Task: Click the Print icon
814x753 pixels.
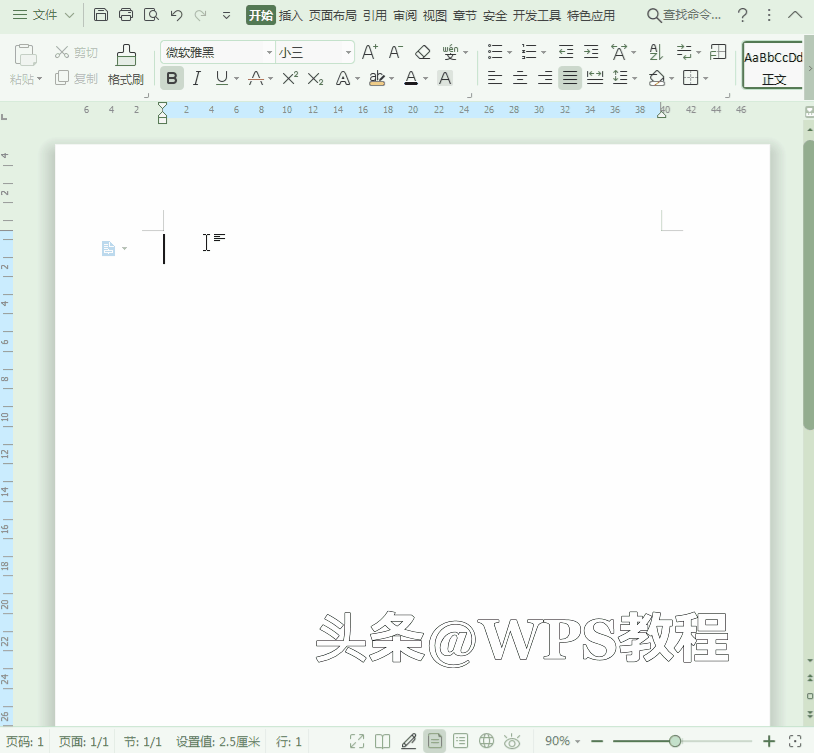Action: [x=126, y=15]
